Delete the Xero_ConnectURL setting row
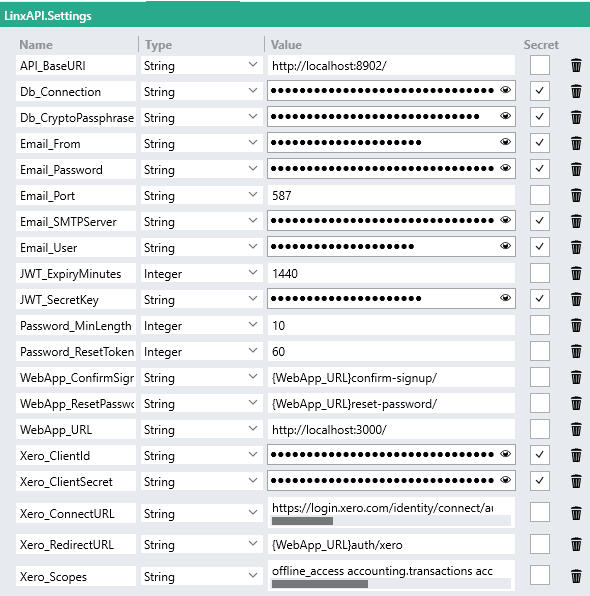The height and width of the screenshot is (596, 590). [576, 513]
